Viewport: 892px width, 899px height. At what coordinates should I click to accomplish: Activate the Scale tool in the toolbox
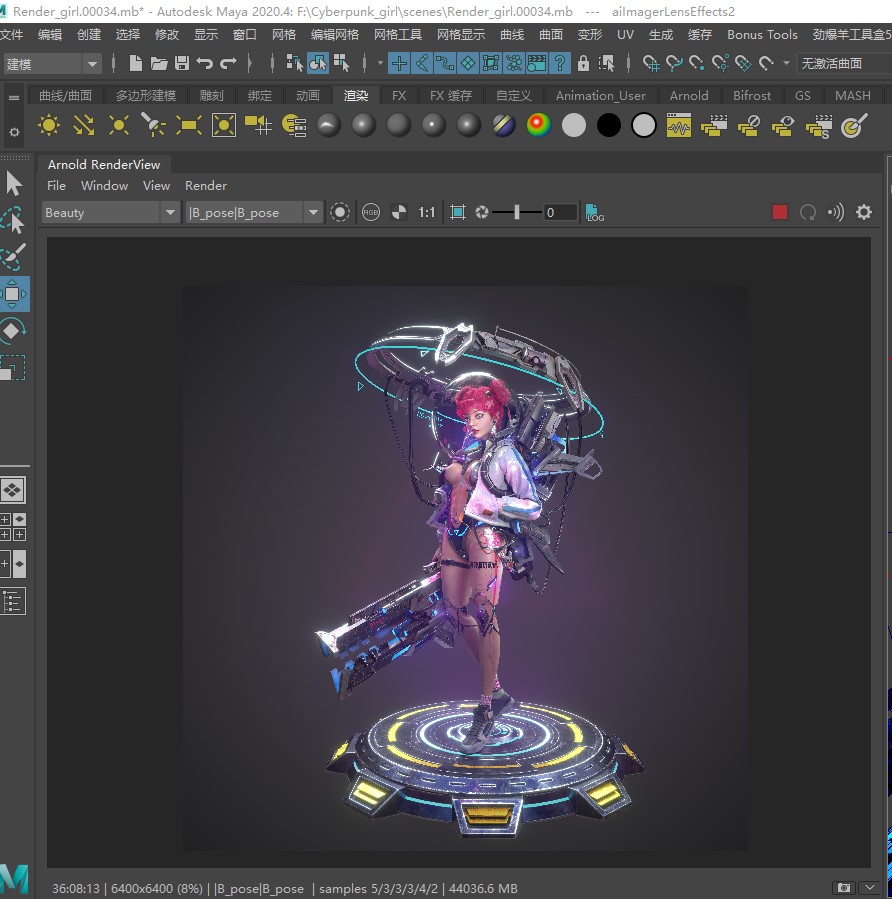point(13,368)
